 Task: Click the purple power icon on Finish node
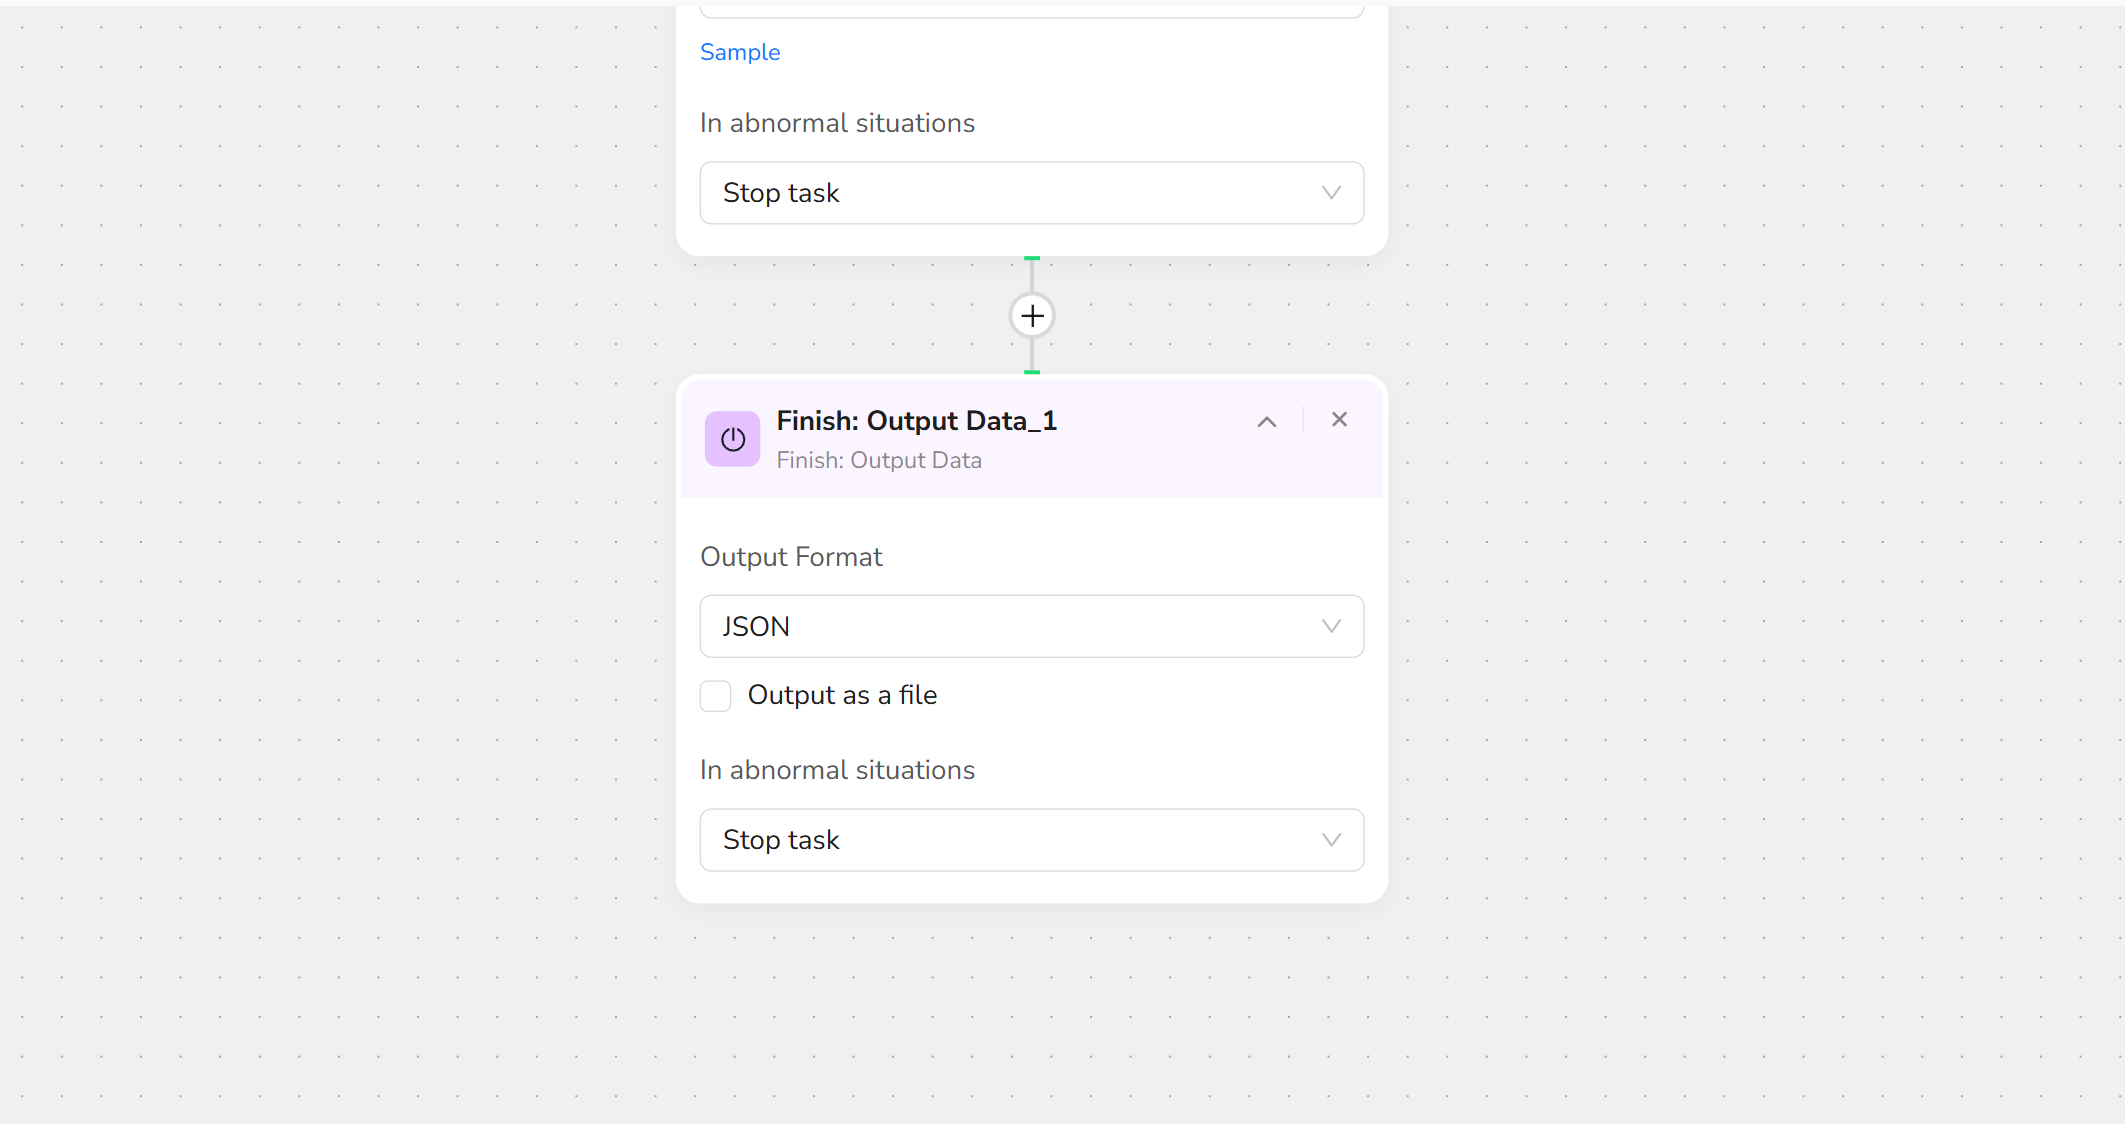tap(732, 439)
